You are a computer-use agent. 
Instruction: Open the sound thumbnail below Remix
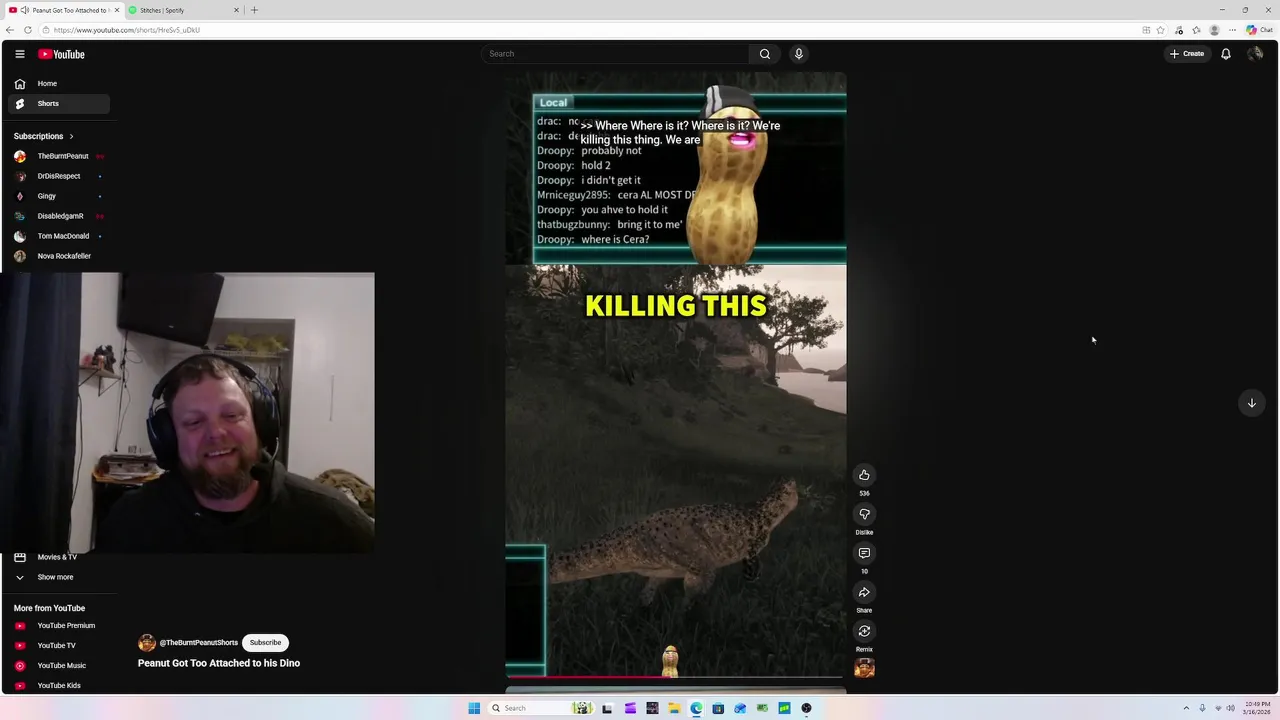click(x=864, y=668)
